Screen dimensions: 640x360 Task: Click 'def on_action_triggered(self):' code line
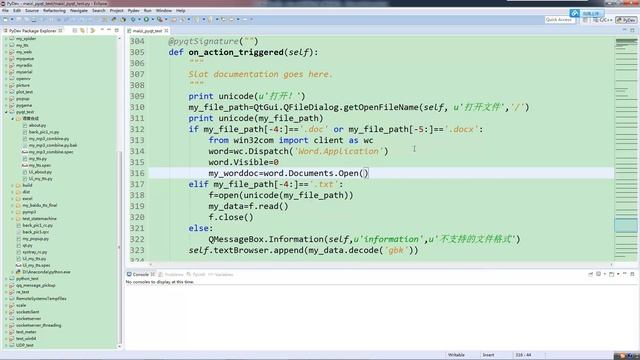click(x=243, y=52)
